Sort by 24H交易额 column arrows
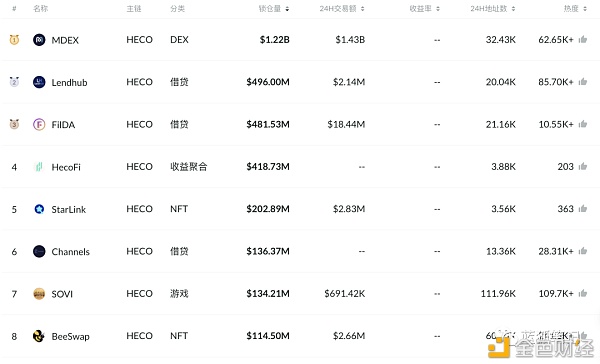Screen dimensions: 600x364 [362, 9]
